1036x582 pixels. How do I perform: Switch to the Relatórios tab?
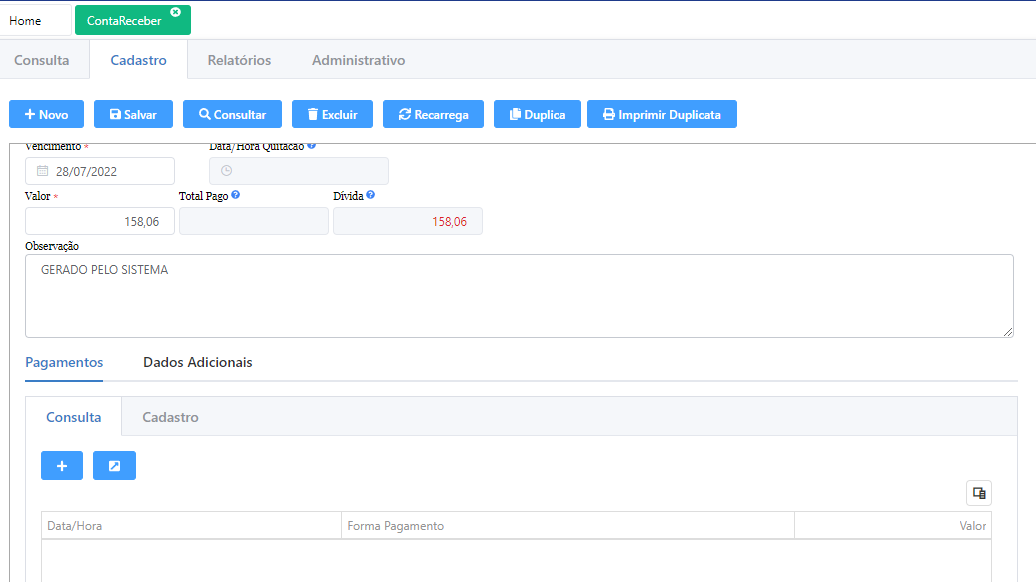239,60
